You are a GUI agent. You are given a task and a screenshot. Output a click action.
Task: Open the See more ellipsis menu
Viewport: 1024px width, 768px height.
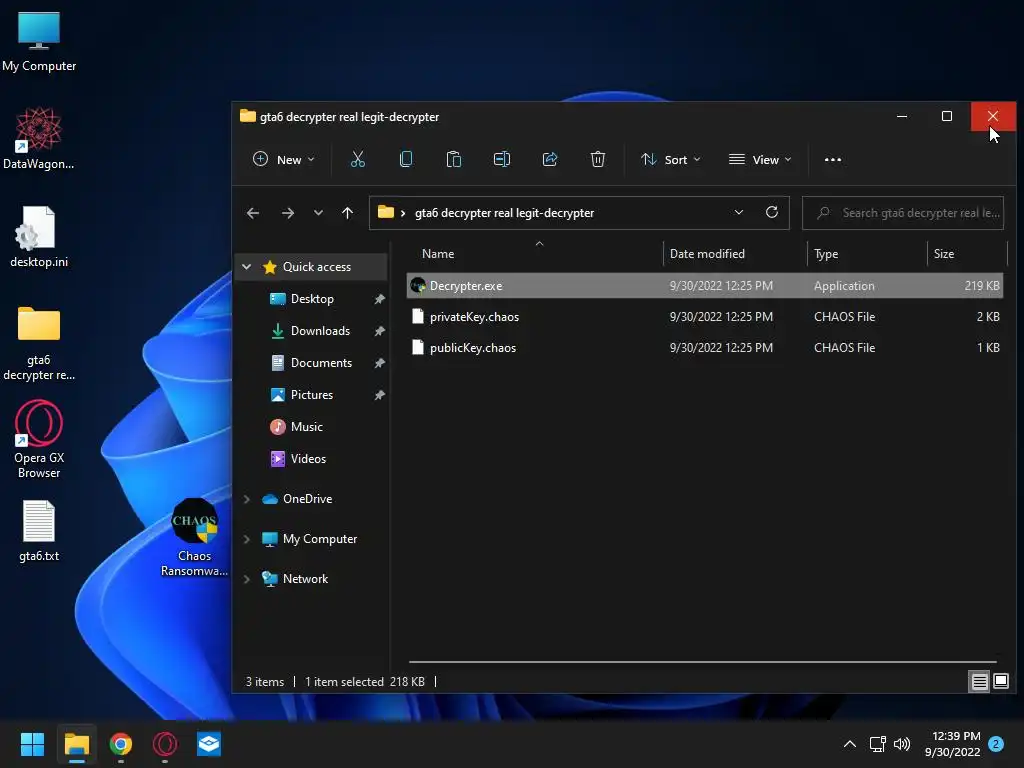pyautogui.click(x=833, y=159)
